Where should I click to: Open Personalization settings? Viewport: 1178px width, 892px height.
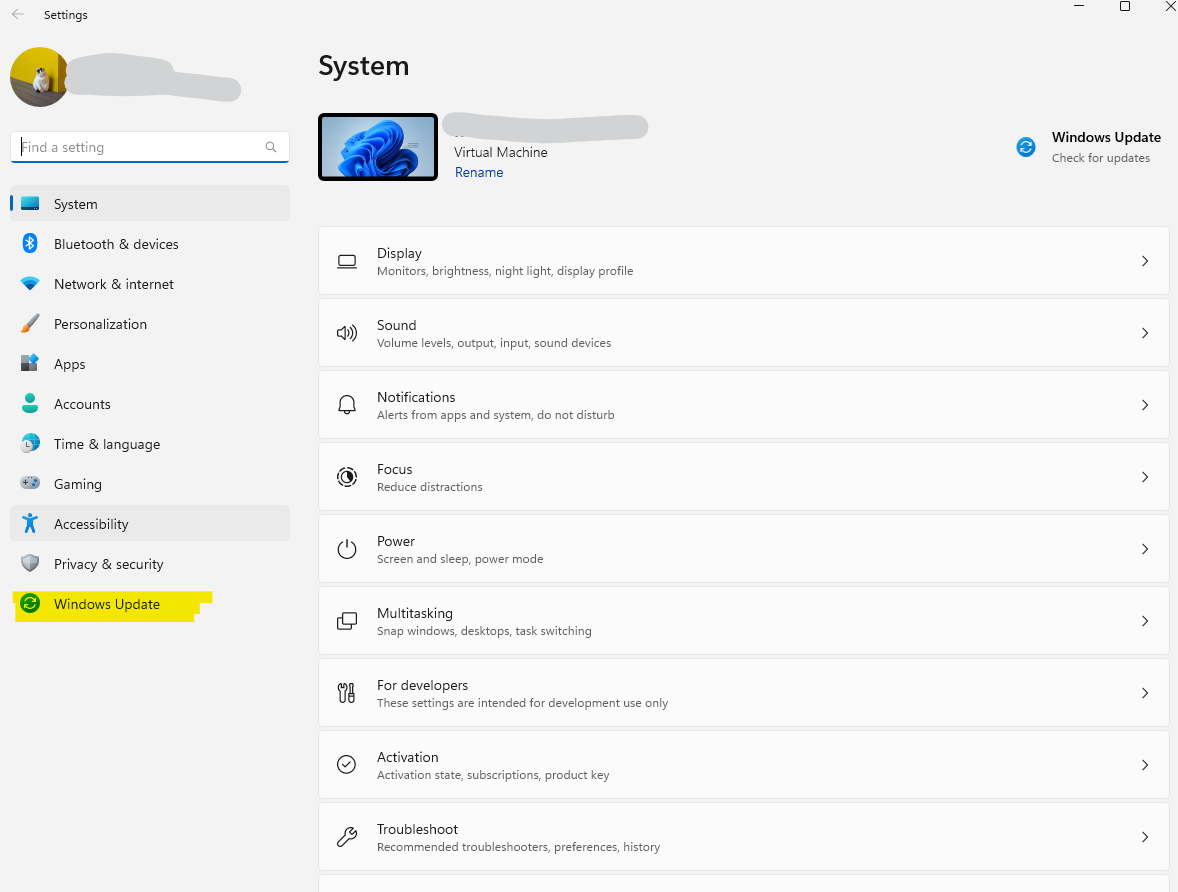pyautogui.click(x=150, y=324)
